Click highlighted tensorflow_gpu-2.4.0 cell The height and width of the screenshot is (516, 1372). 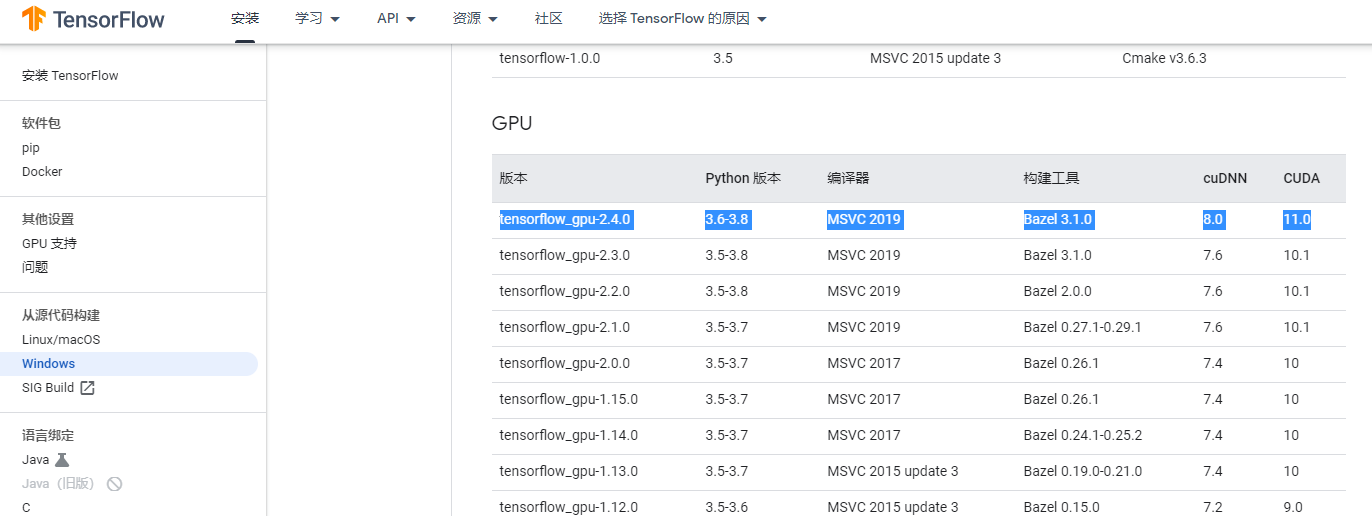point(565,219)
